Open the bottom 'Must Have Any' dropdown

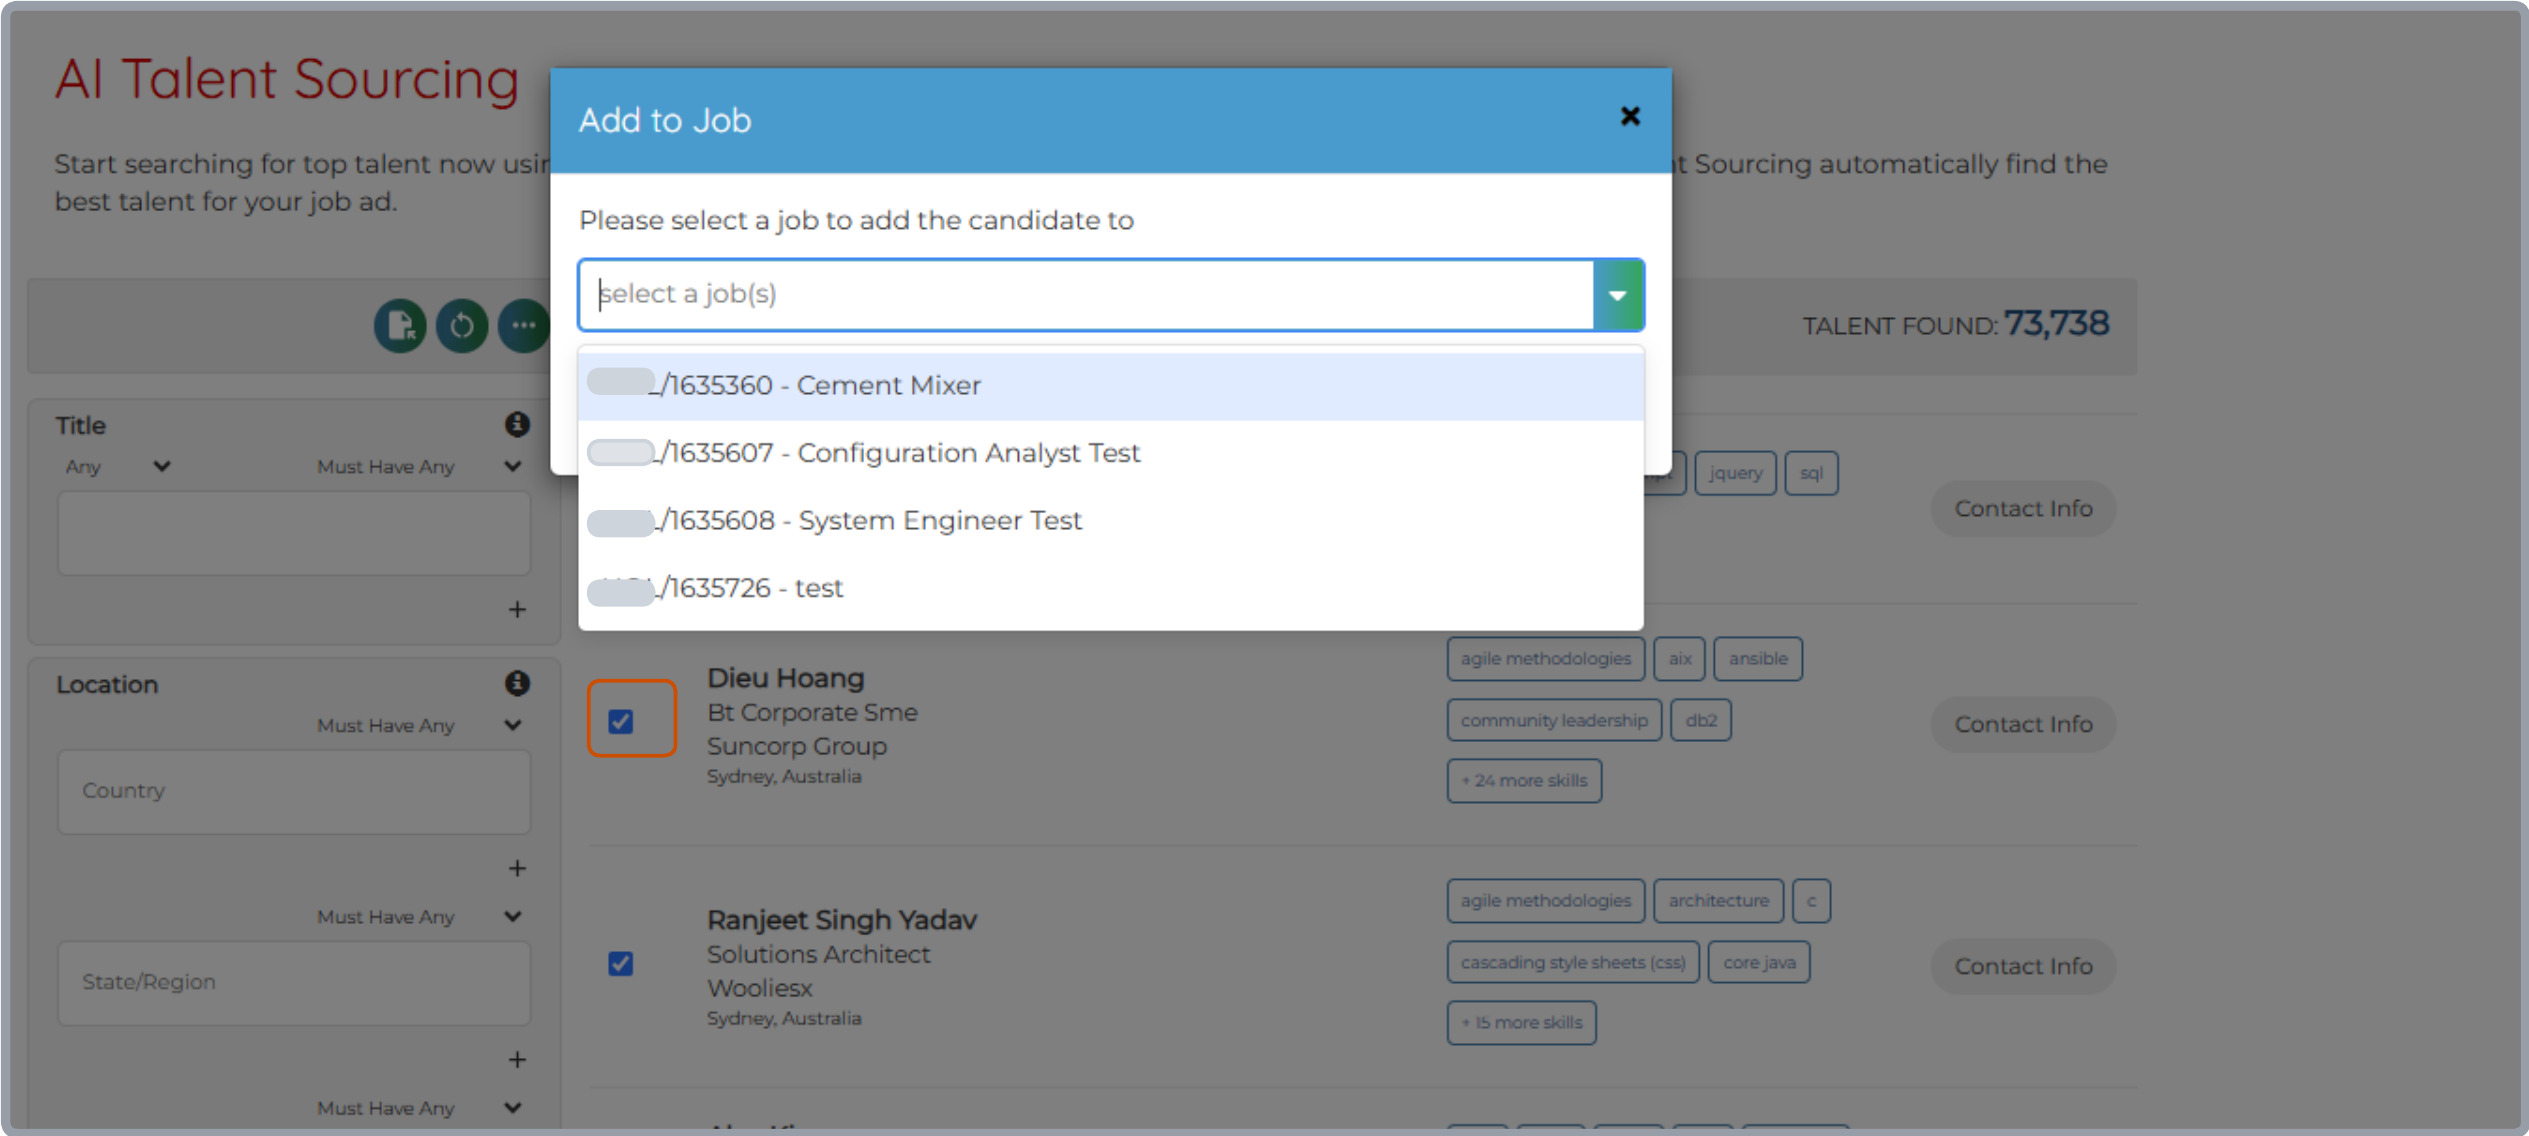419,1108
